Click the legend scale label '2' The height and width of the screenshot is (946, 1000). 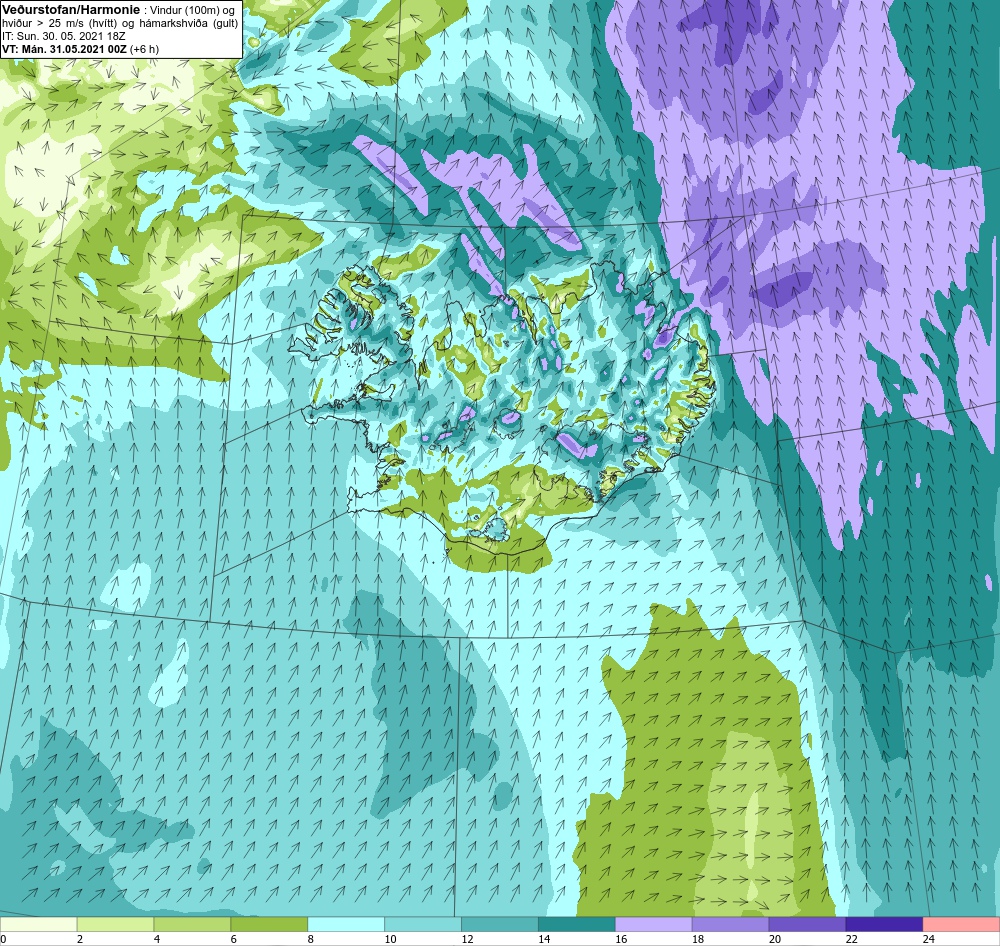(x=80, y=939)
